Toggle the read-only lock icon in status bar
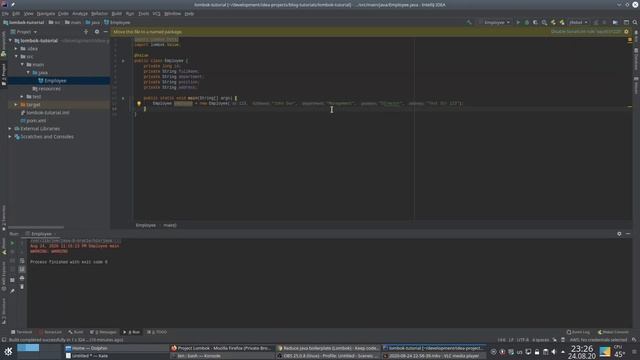Screen dimensions: 640x360 point(555,340)
